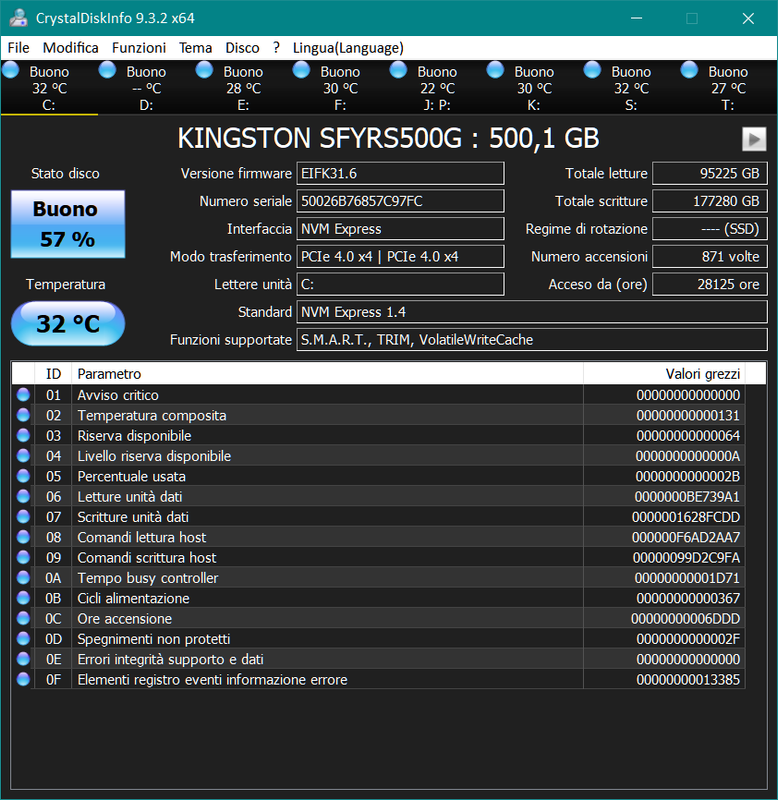This screenshot has width=778, height=800.
Task: Click the ID column header
Action: point(53,374)
